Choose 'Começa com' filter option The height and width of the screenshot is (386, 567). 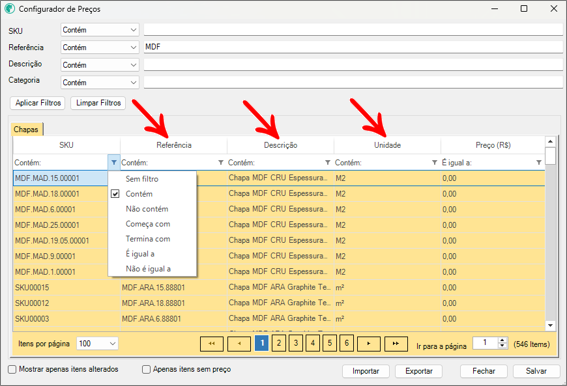(x=152, y=224)
